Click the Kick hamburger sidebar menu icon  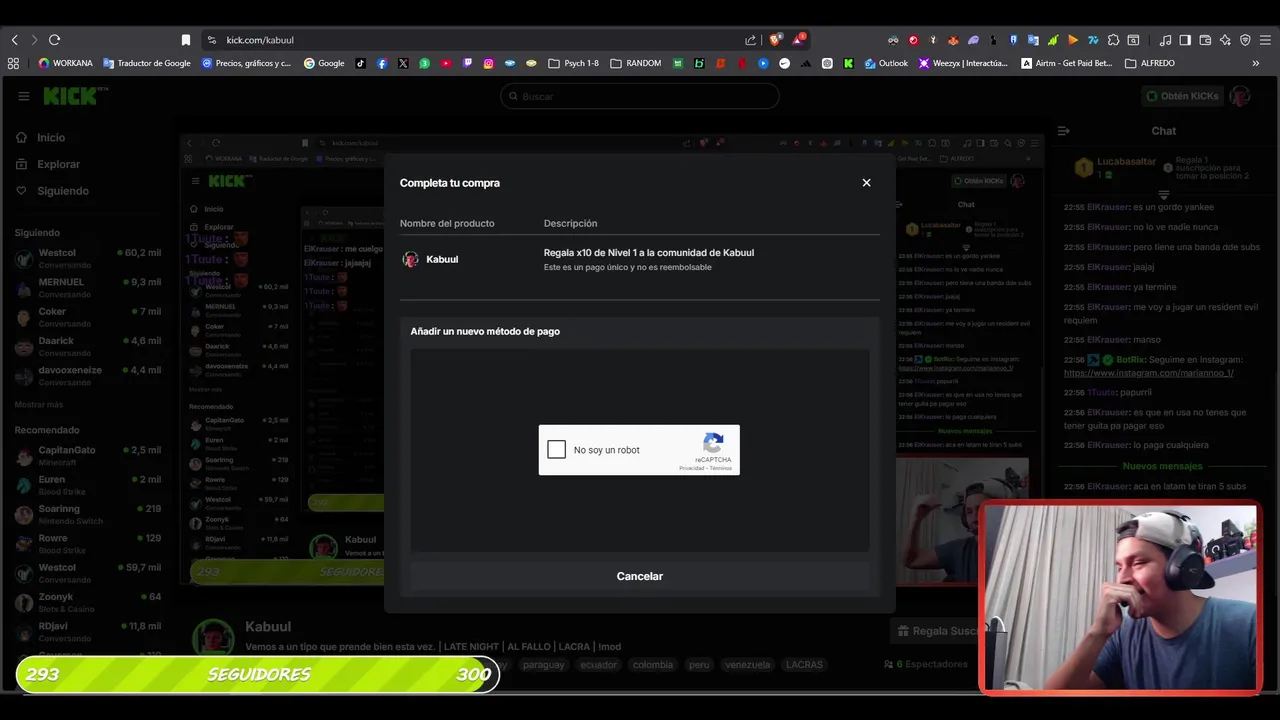click(x=23, y=96)
